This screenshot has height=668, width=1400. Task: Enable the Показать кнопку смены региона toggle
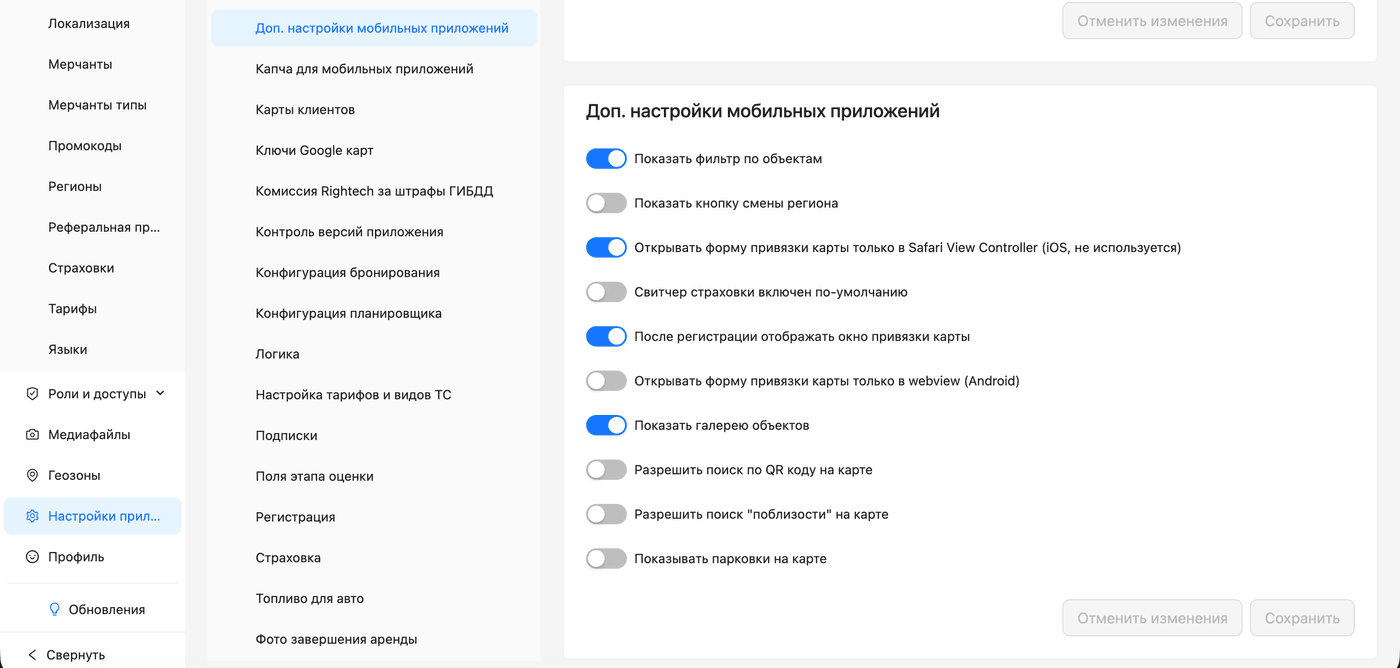(x=606, y=203)
